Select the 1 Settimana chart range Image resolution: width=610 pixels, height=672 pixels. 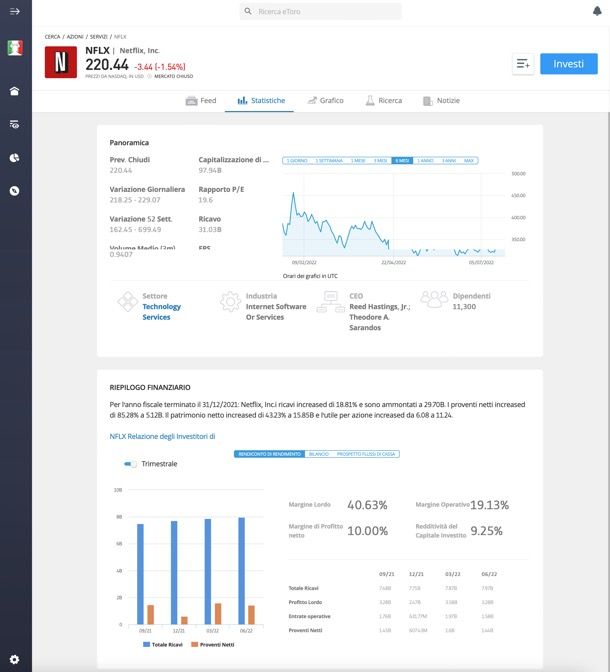pos(329,161)
